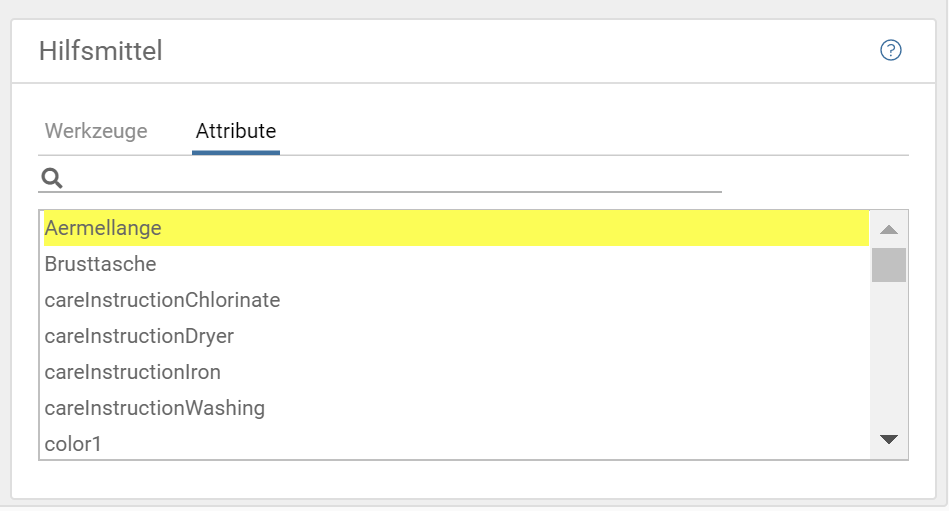
Task: Select the careInstructionChlorinate attribute
Action: 162,300
